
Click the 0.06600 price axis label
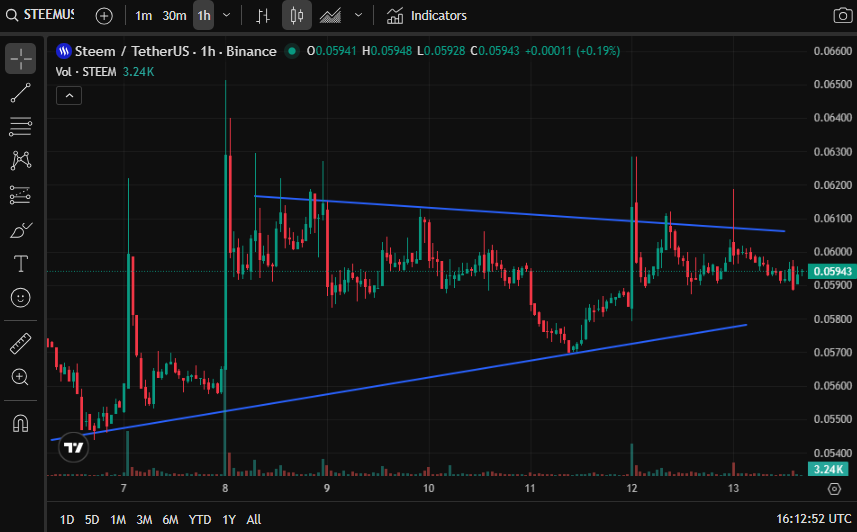click(832, 51)
